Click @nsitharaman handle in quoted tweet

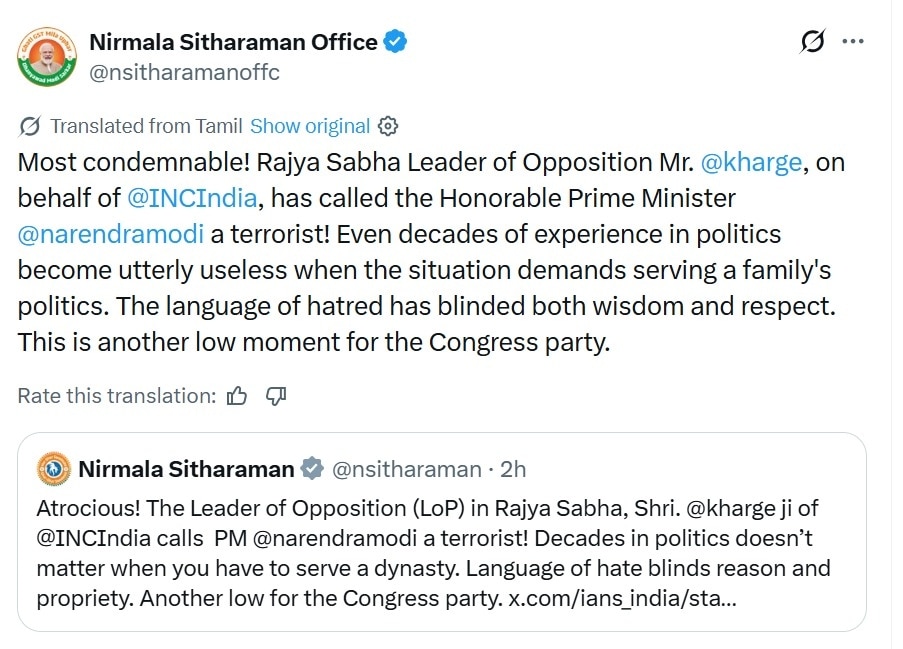tap(406, 469)
